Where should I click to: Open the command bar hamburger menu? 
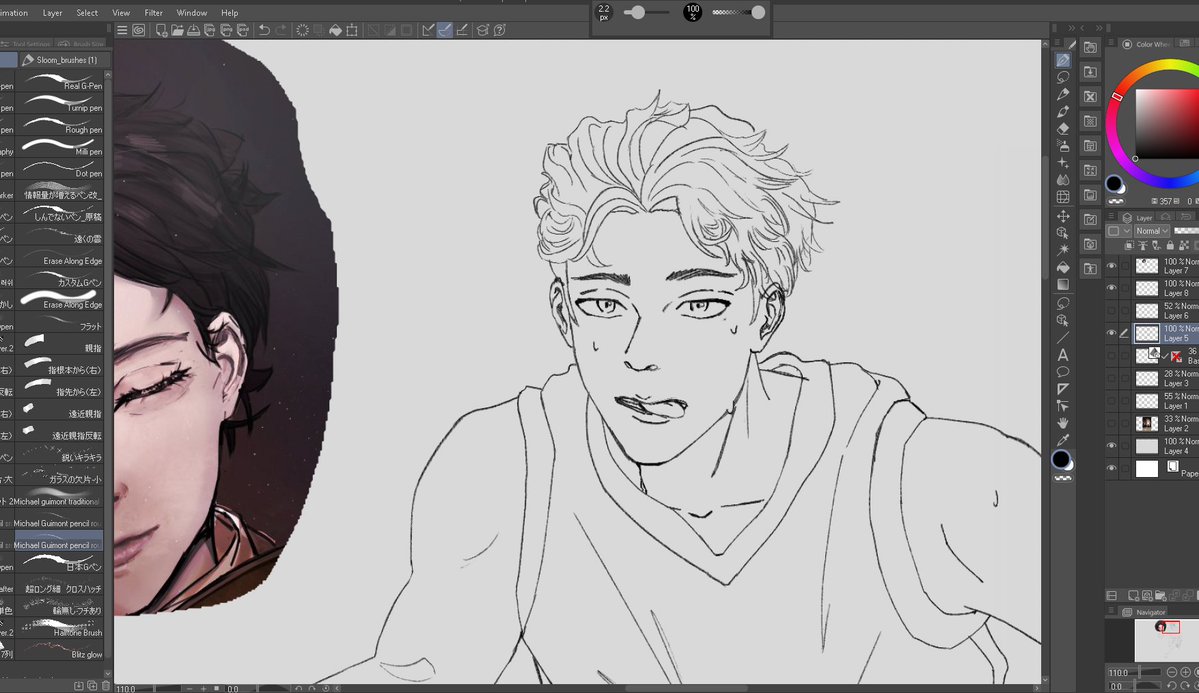click(122, 30)
